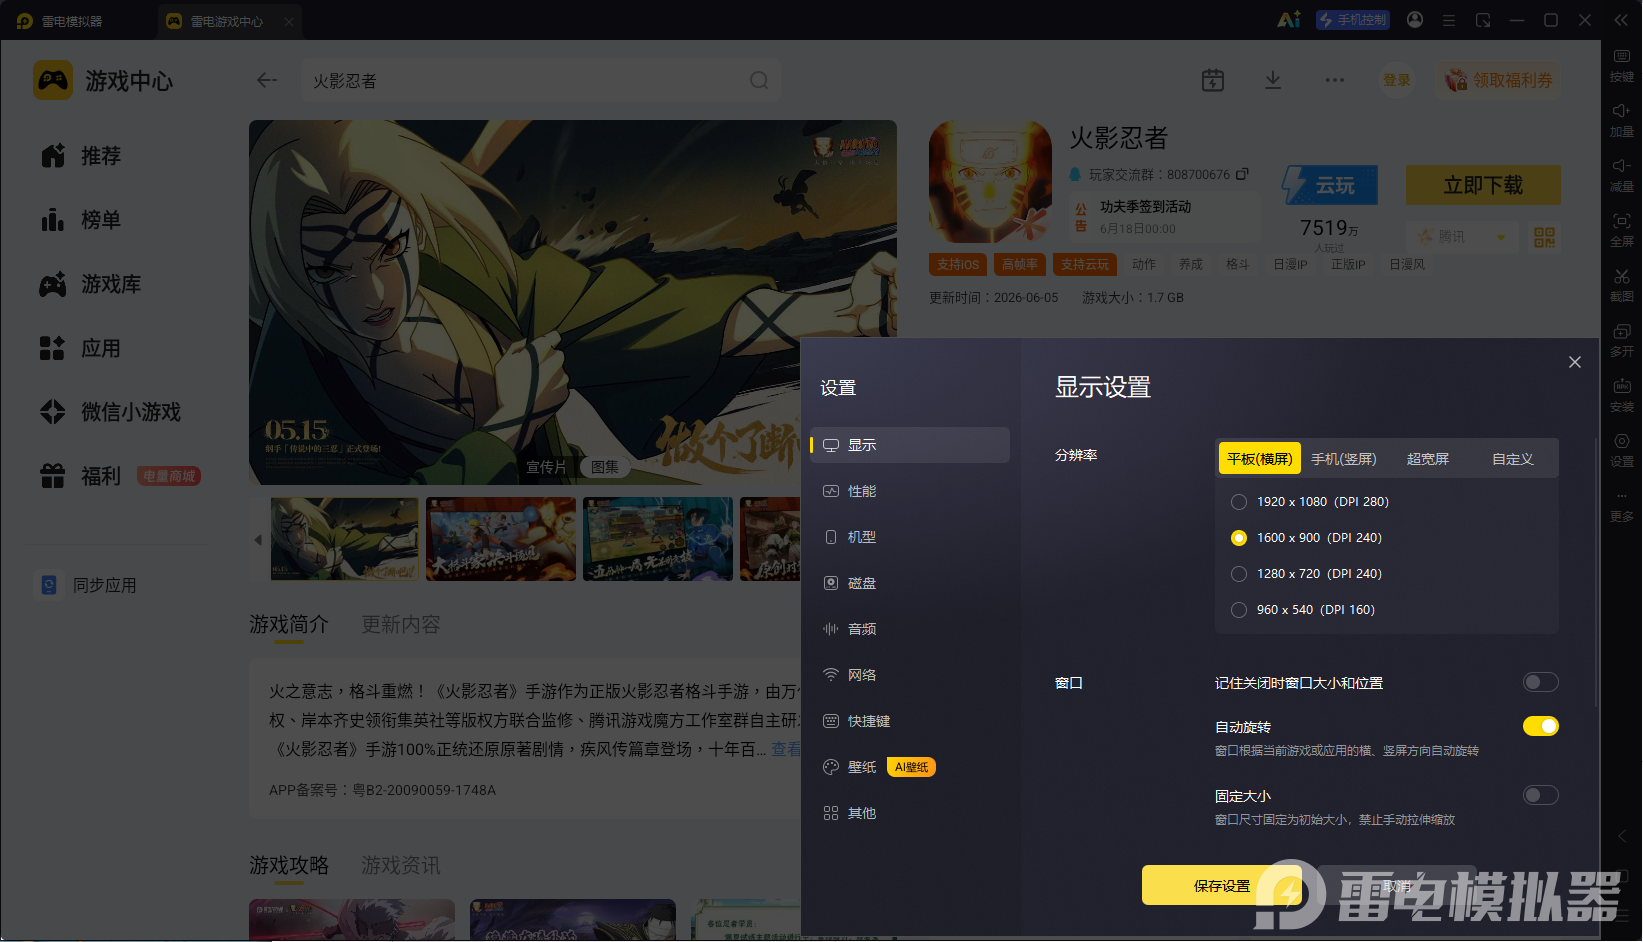The height and width of the screenshot is (942, 1643).
Task: Click the previous-screenshot arrow in the gallery
Action: click(x=258, y=540)
